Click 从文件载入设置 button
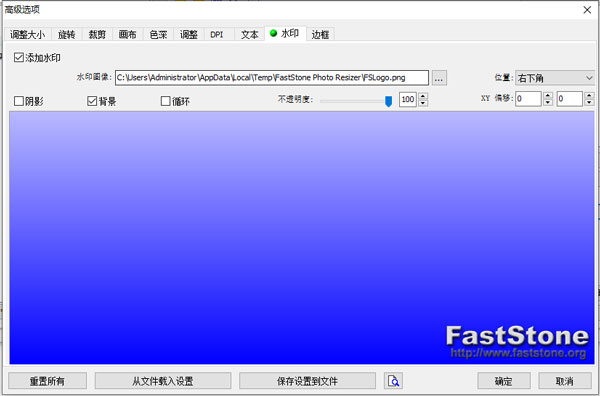The width and height of the screenshot is (600, 396). pos(163,381)
